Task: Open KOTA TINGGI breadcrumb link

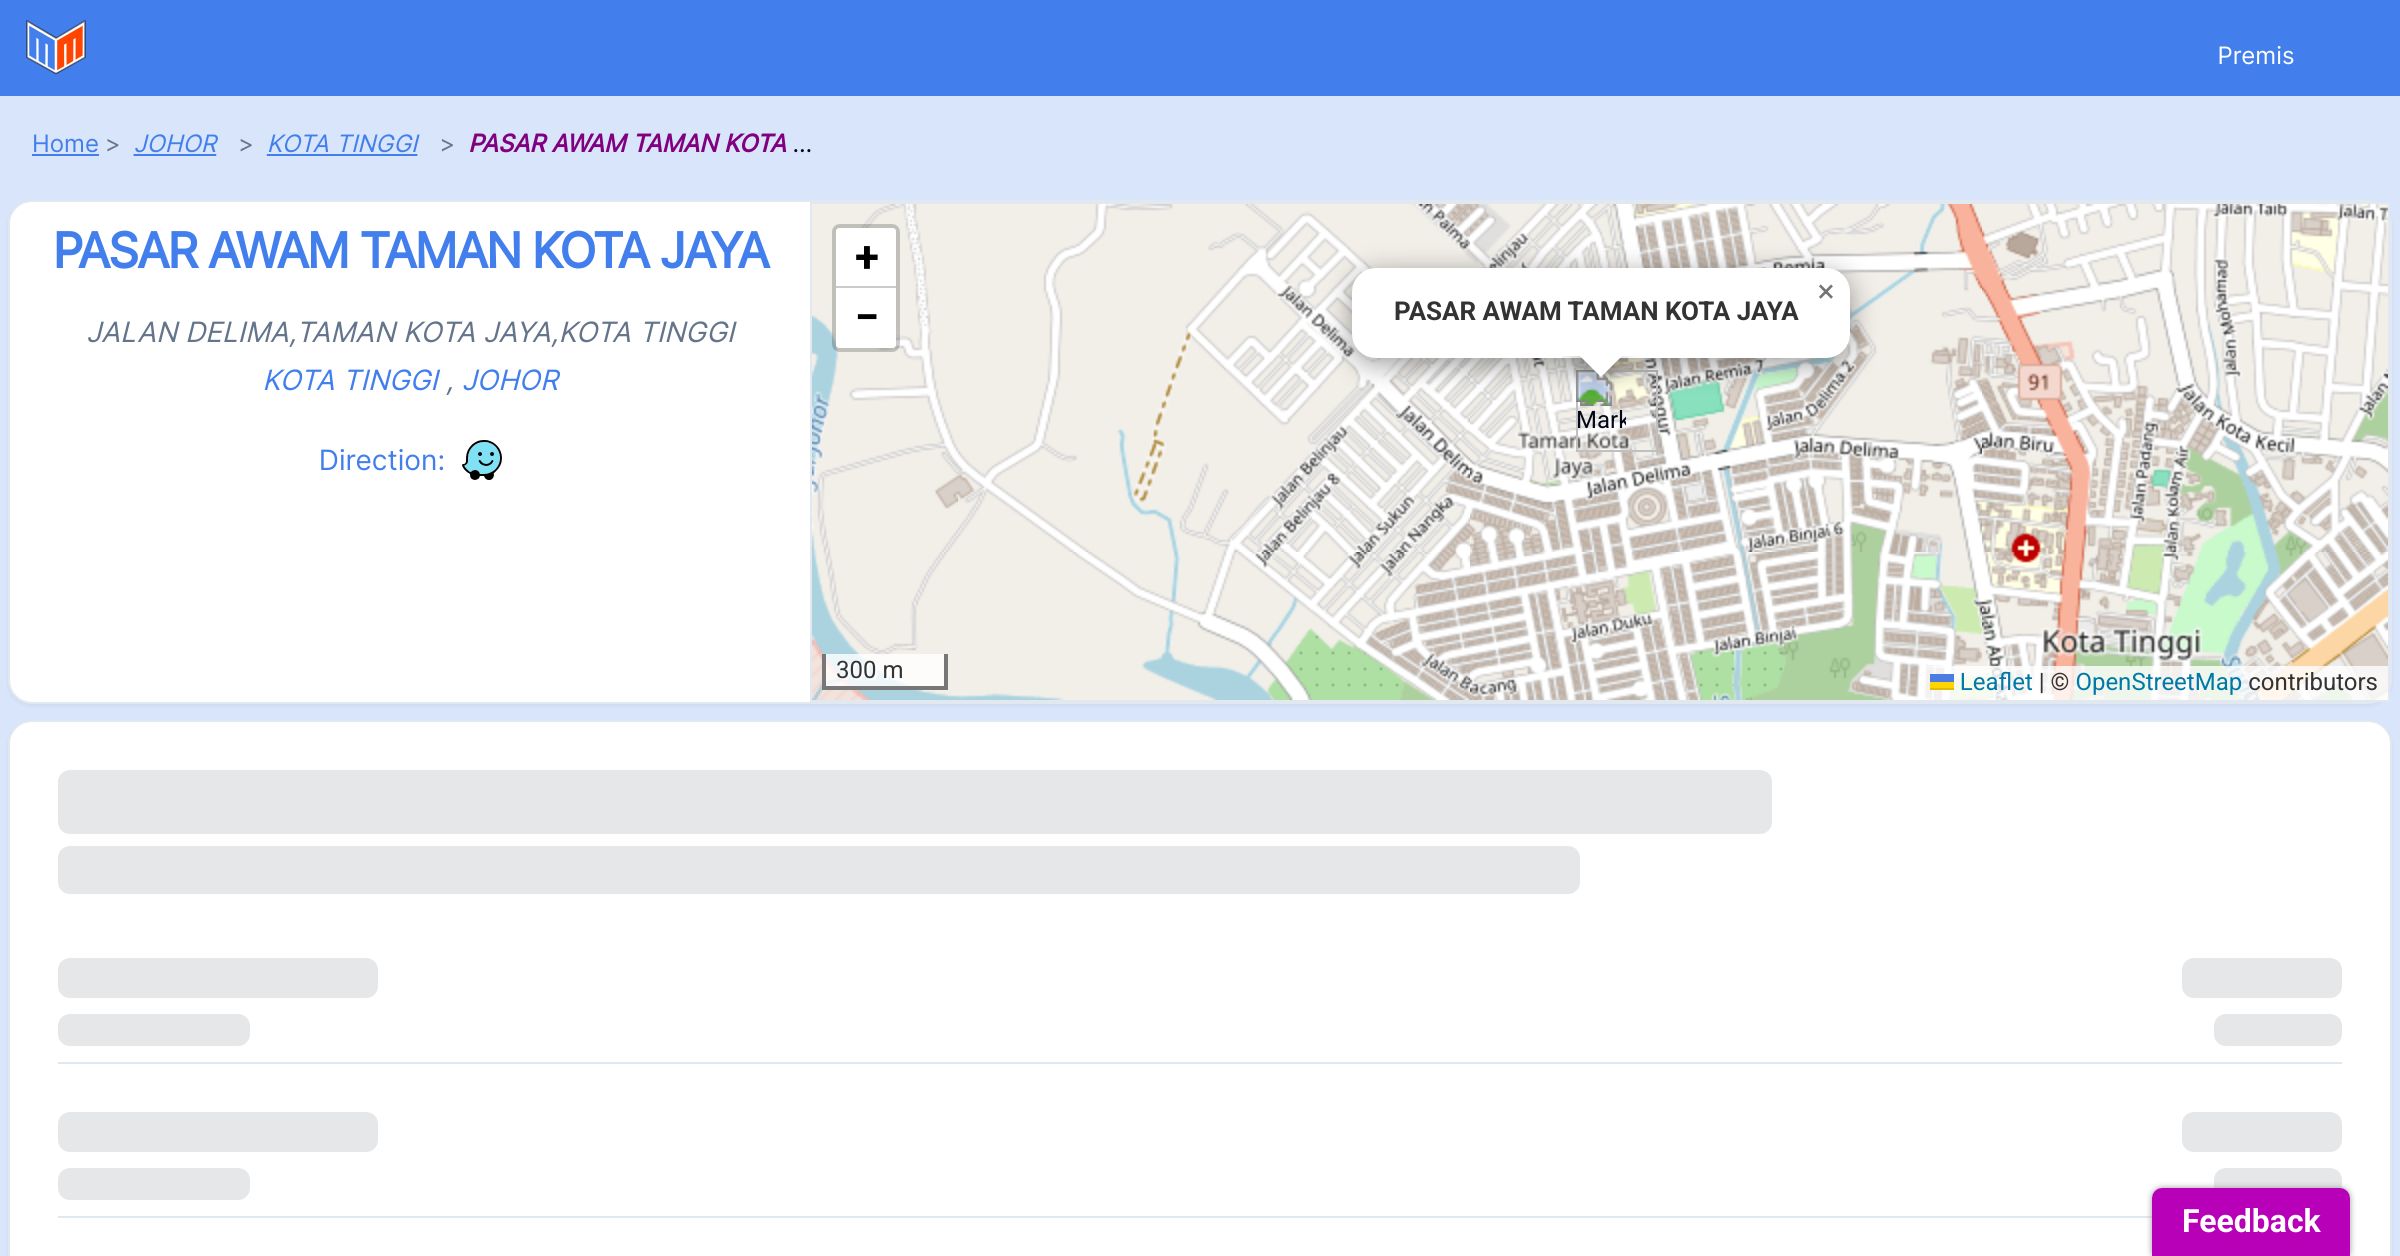Action: click(x=343, y=144)
